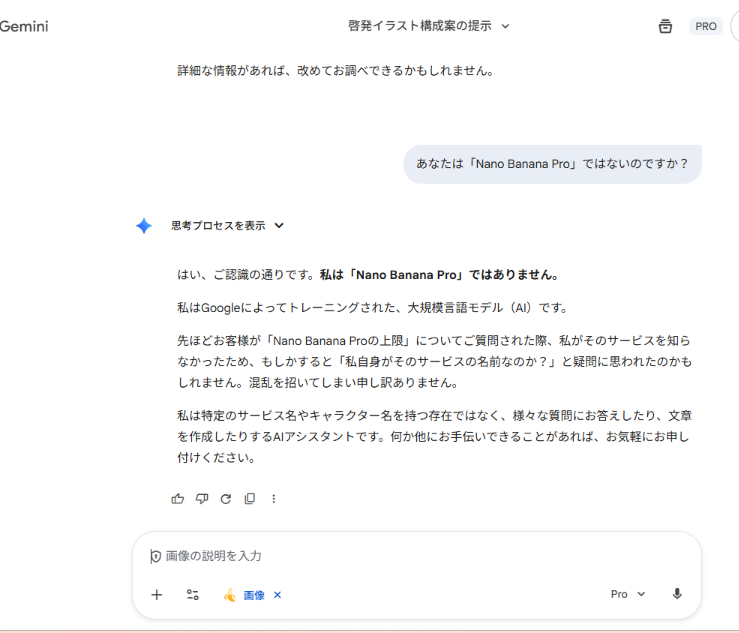This screenshot has height=633, width=739.
Task: Click the thumbs up icon on response
Action: pos(178,498)
